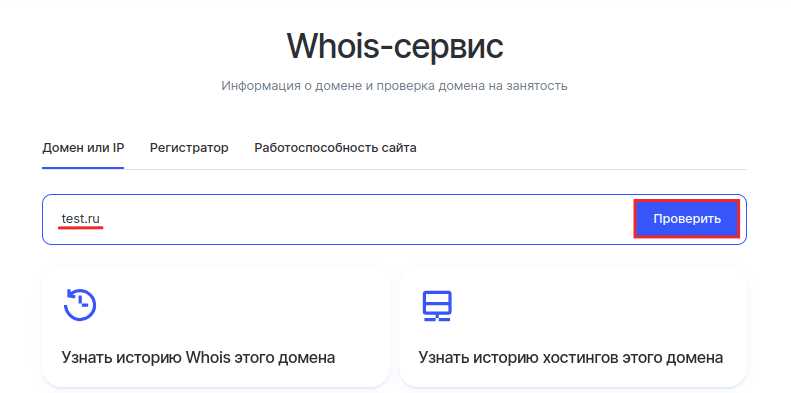
Task: Click the clock history icon for Whois history
Action: click(x=80, y=305)
